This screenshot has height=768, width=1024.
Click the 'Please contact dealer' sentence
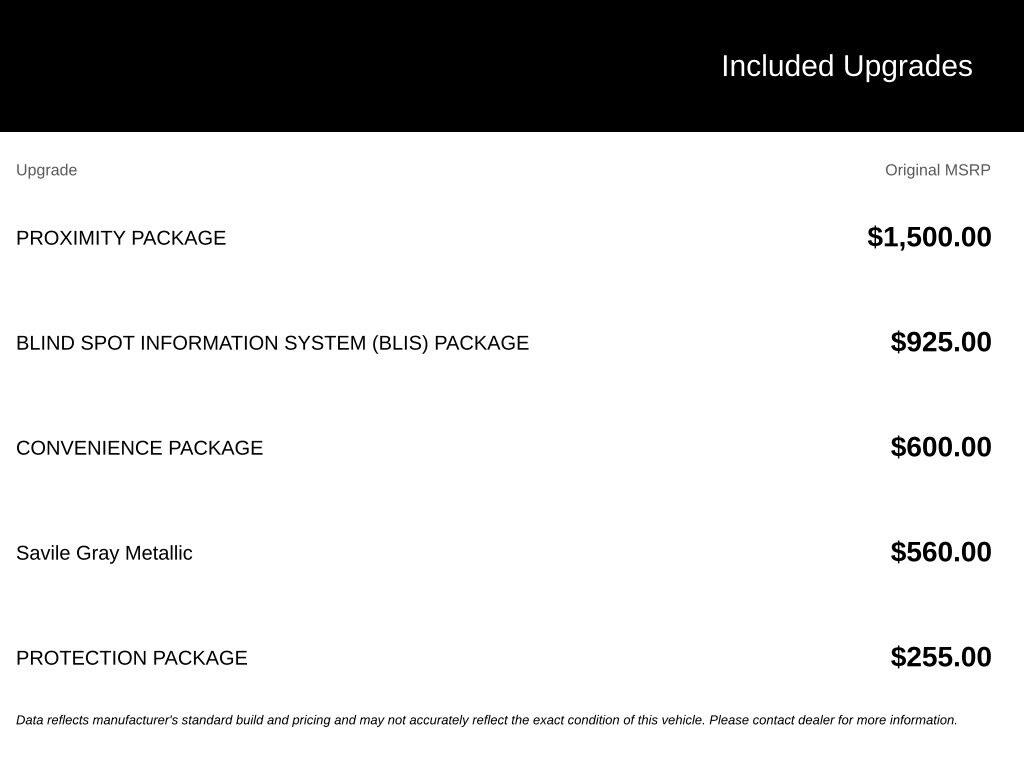tap(833, 720)
